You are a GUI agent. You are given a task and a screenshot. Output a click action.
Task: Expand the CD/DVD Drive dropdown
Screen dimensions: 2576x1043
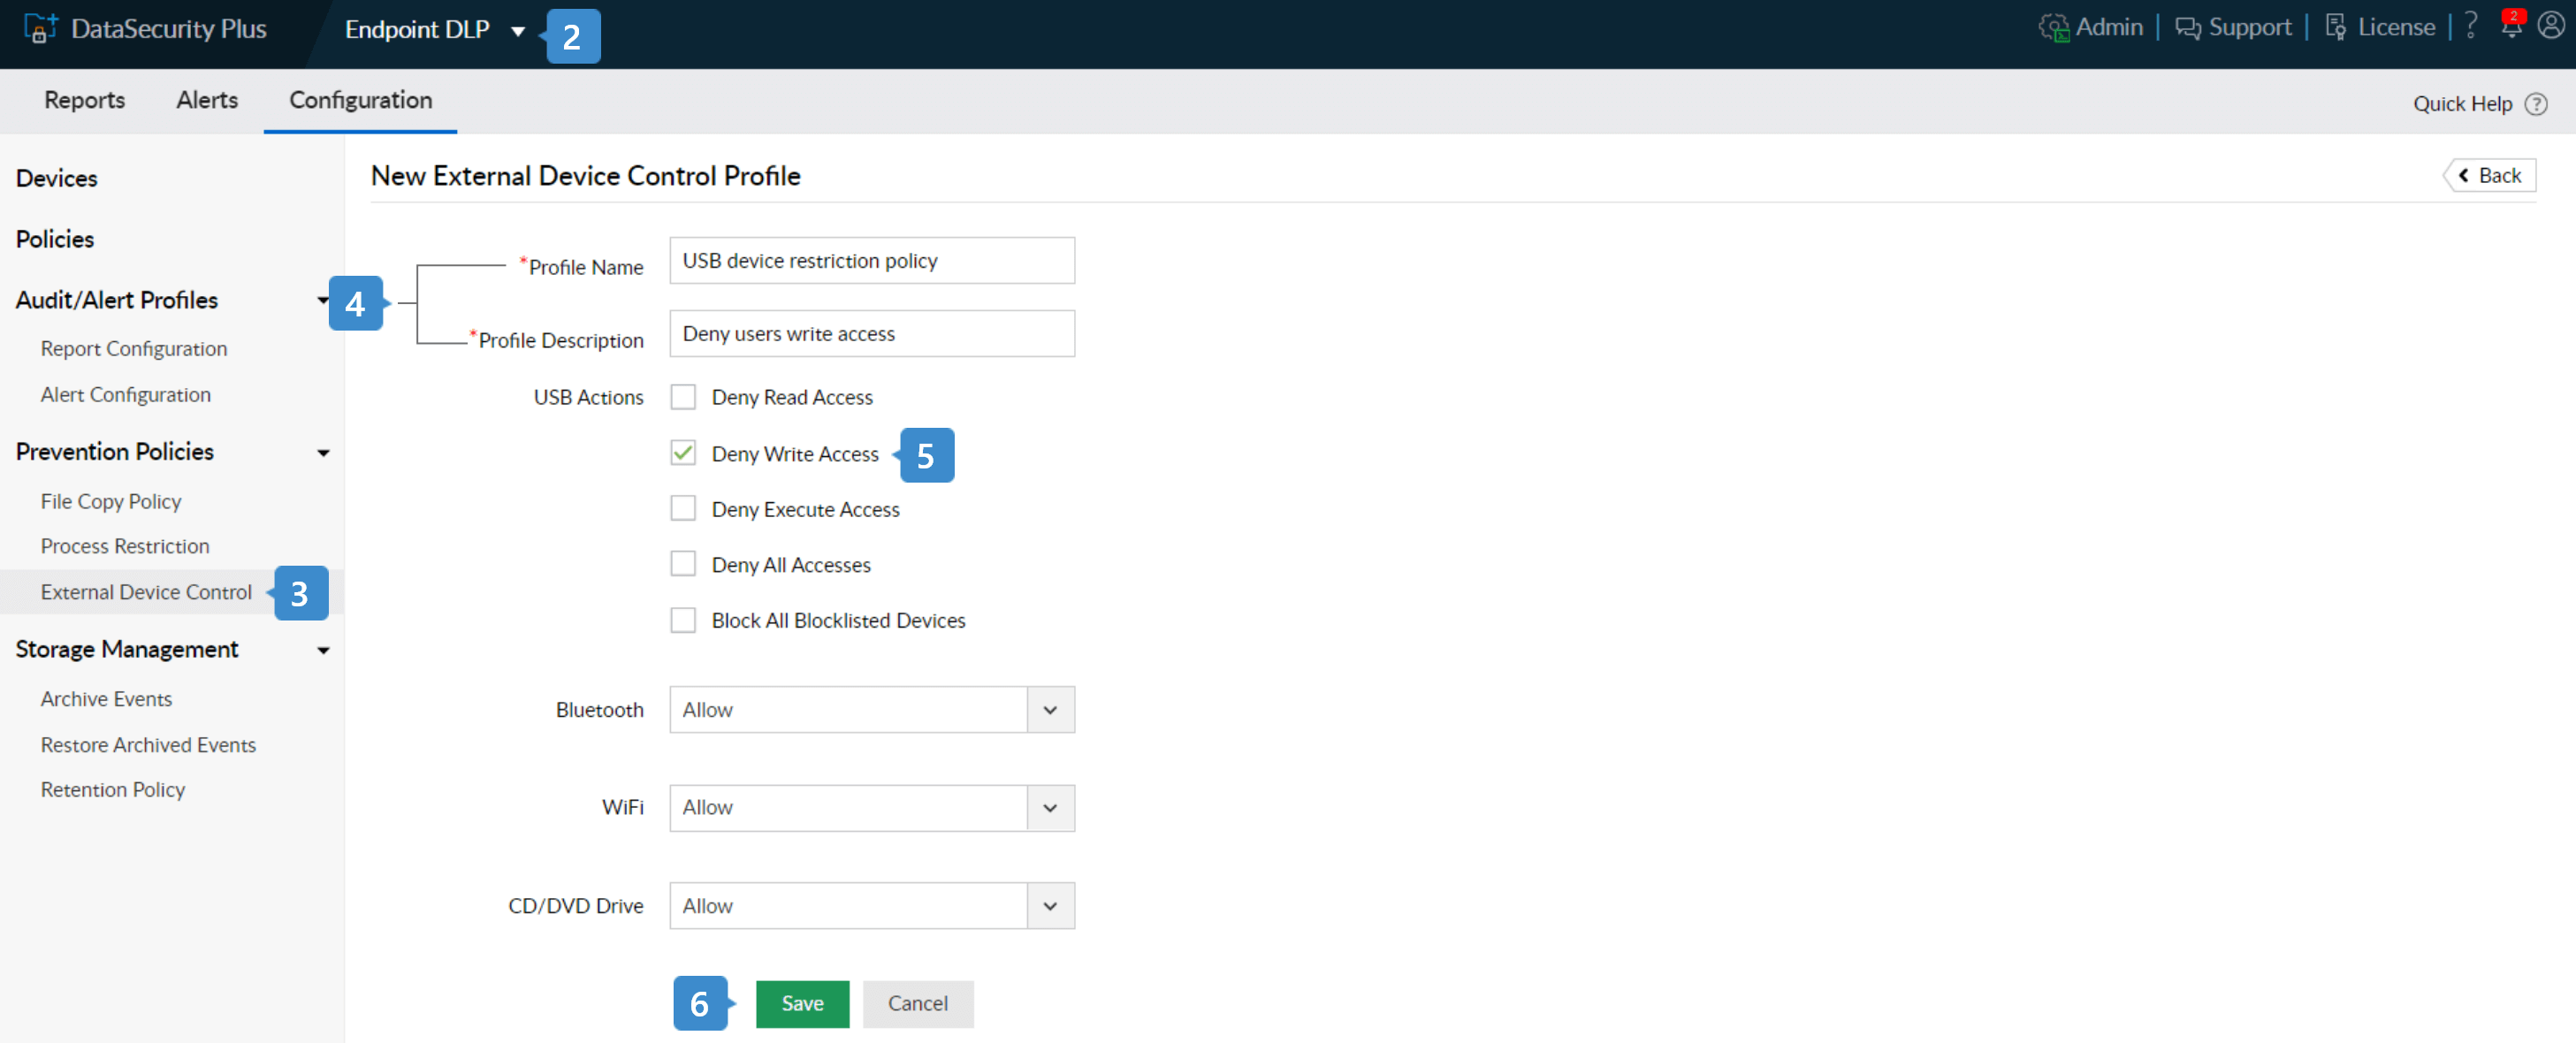(x=1050, y=905)
